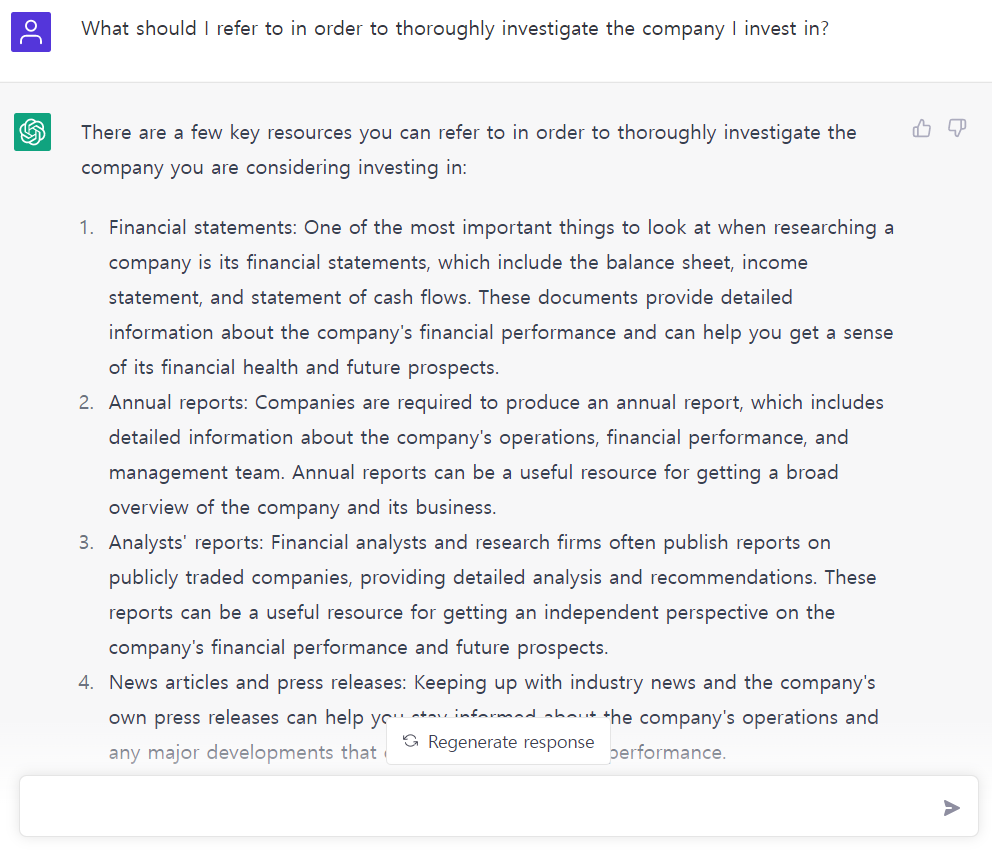
Task: Click list number 4 marker
Action: point(86,683)
